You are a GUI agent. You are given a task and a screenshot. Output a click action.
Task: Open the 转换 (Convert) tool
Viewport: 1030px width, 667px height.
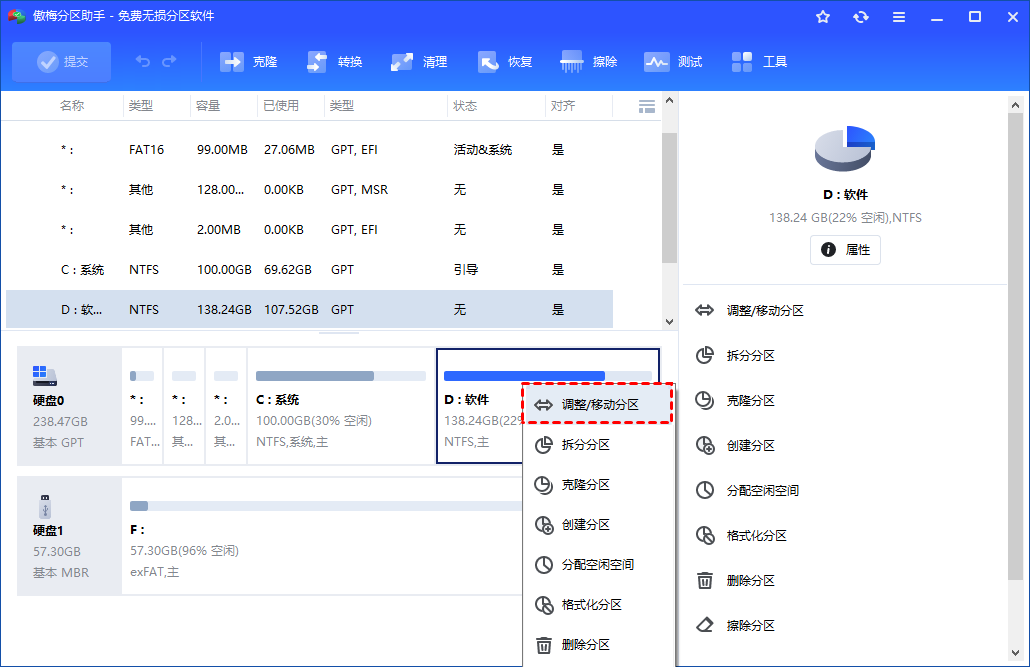[x=334, y=61]
